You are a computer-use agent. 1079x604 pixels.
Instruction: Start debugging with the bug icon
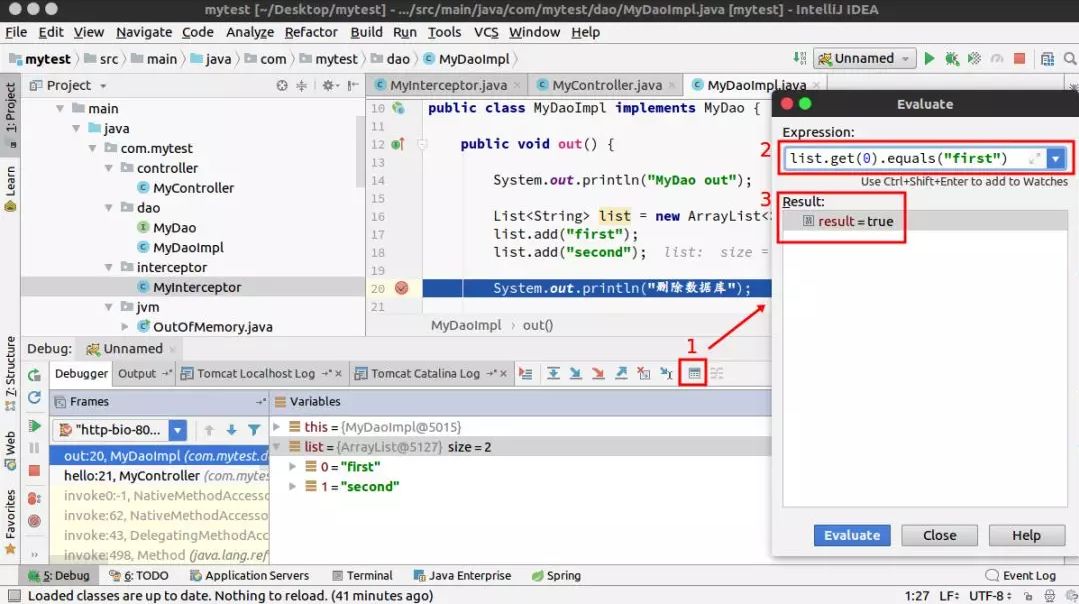[952, 58]
